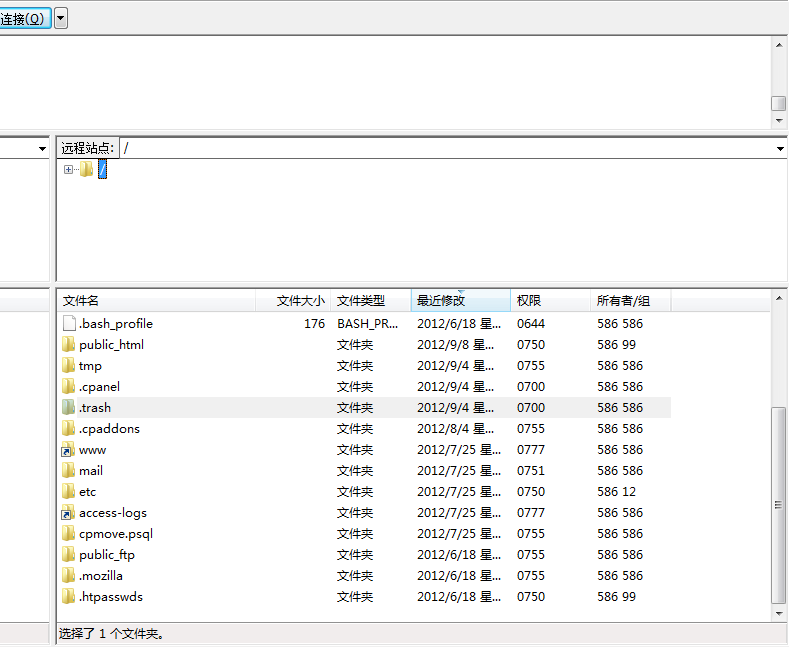789x647 pixels.
Task: Select the cpmove.psql folder name
Action: click(x=116, y=534)
